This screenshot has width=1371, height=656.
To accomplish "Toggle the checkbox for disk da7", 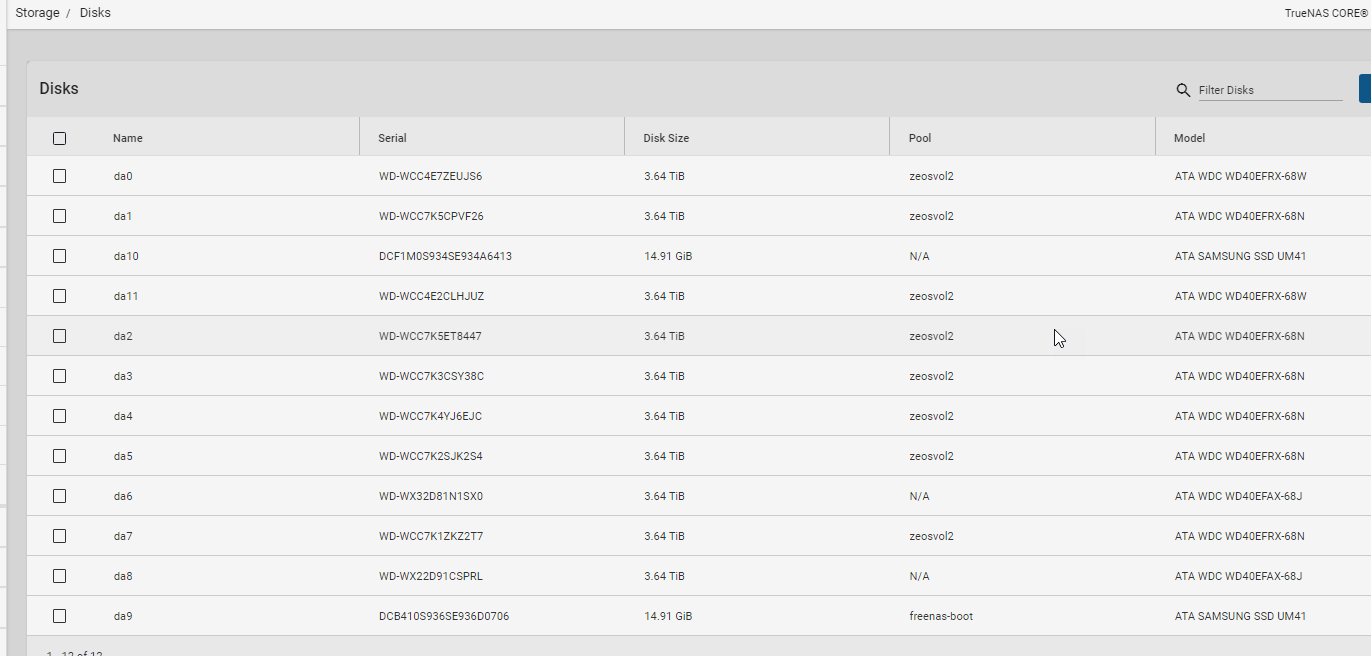I will (x=59, y=536).
